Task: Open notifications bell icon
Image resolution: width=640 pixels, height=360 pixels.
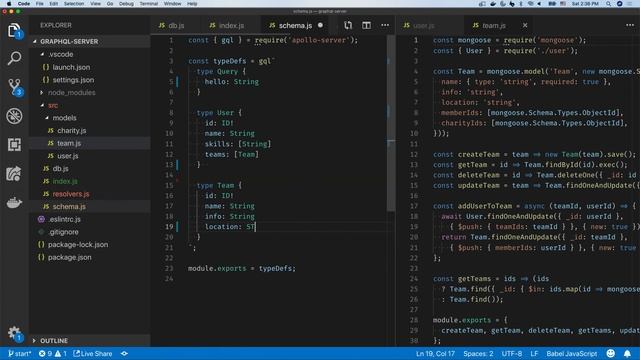Action: [627, 353]
